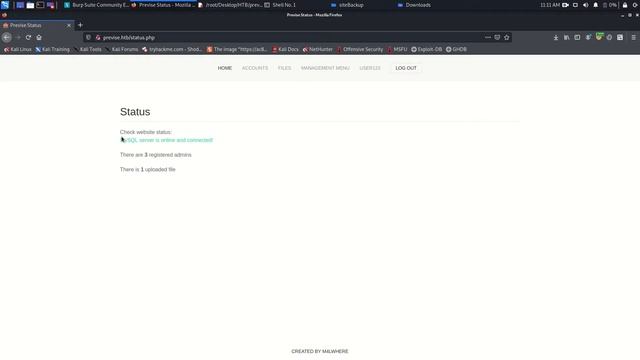Open 'The image' bookmark
The height and width of the screenshot is (360, 640).
pyautogui.click(x=237, y=49)
